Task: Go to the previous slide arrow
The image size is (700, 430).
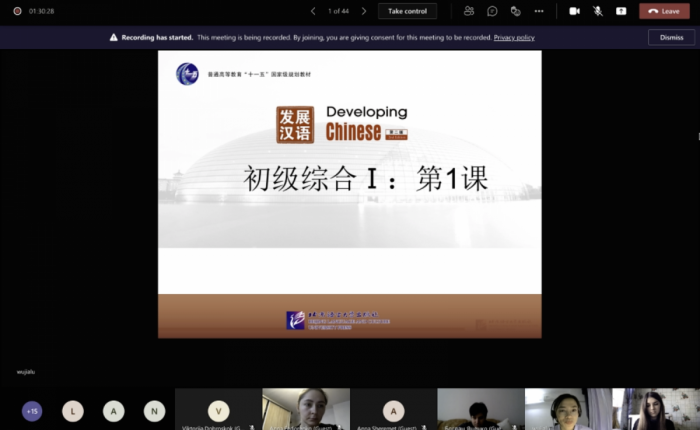Action: tap(313, 11)
